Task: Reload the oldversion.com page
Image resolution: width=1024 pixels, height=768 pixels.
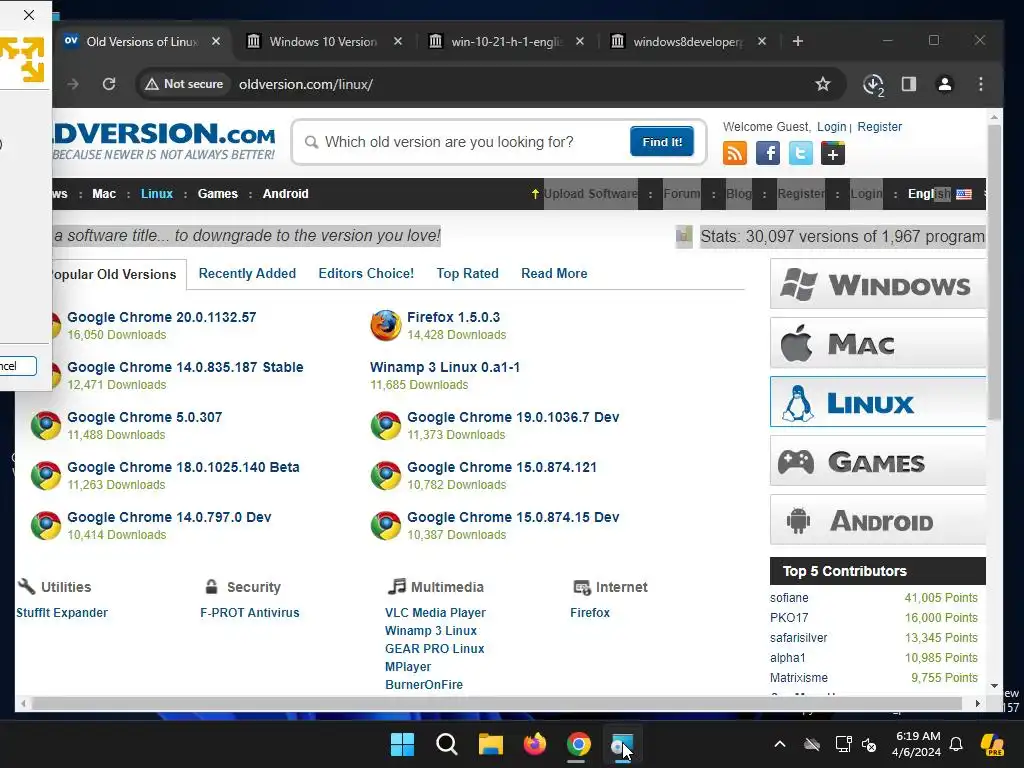Action: 109,84
